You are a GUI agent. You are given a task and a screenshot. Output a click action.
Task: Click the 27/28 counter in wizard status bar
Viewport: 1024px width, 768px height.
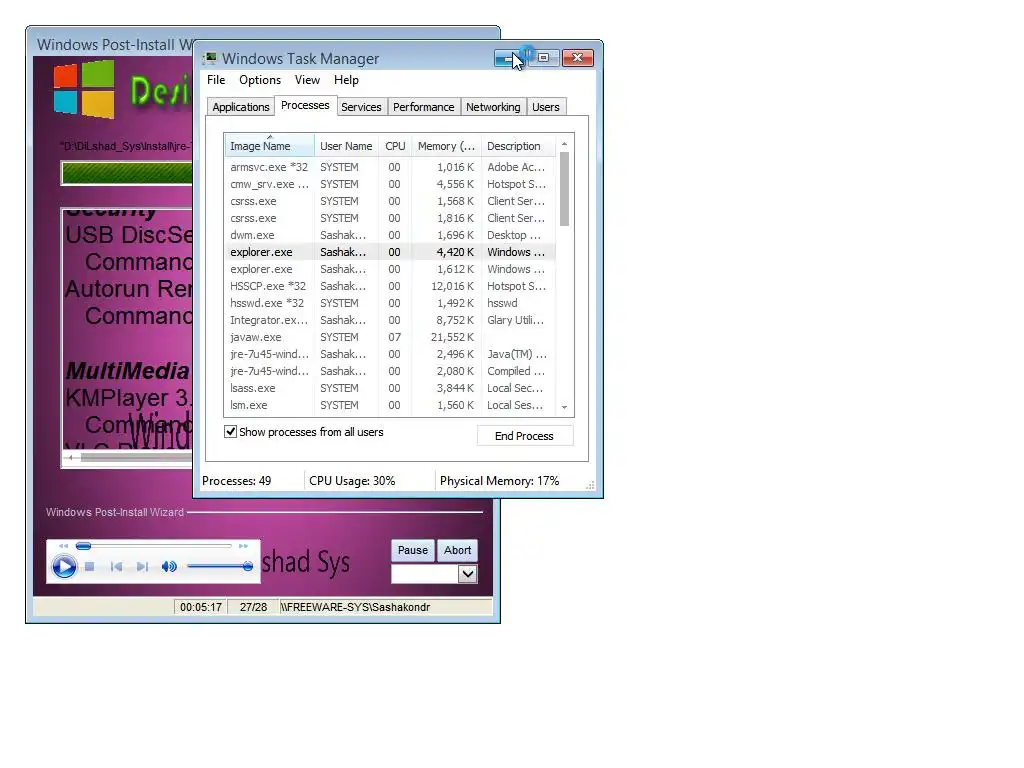pos(253,607)
